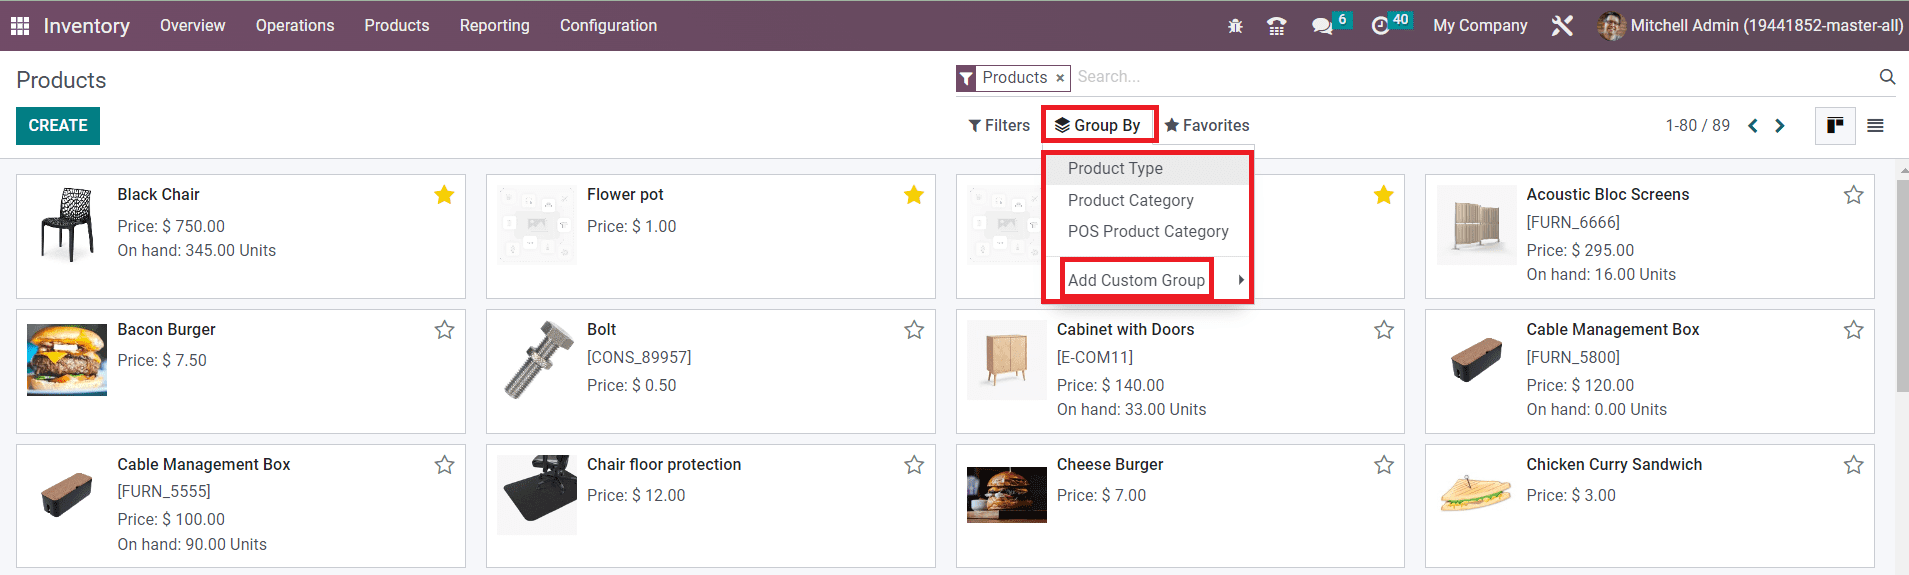This screenshot has height=575, width=1909.
Task: Mark Bacon Burger as favorite
Action: 444,330
